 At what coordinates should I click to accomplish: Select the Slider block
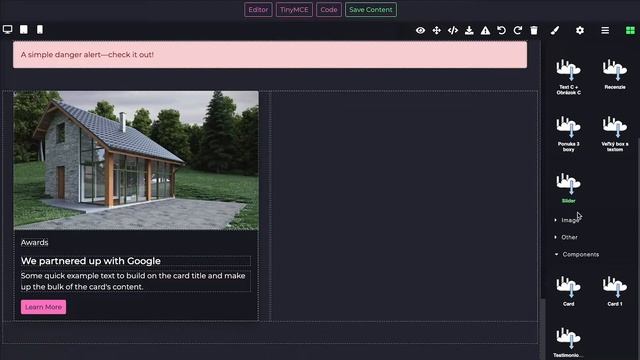569,188
